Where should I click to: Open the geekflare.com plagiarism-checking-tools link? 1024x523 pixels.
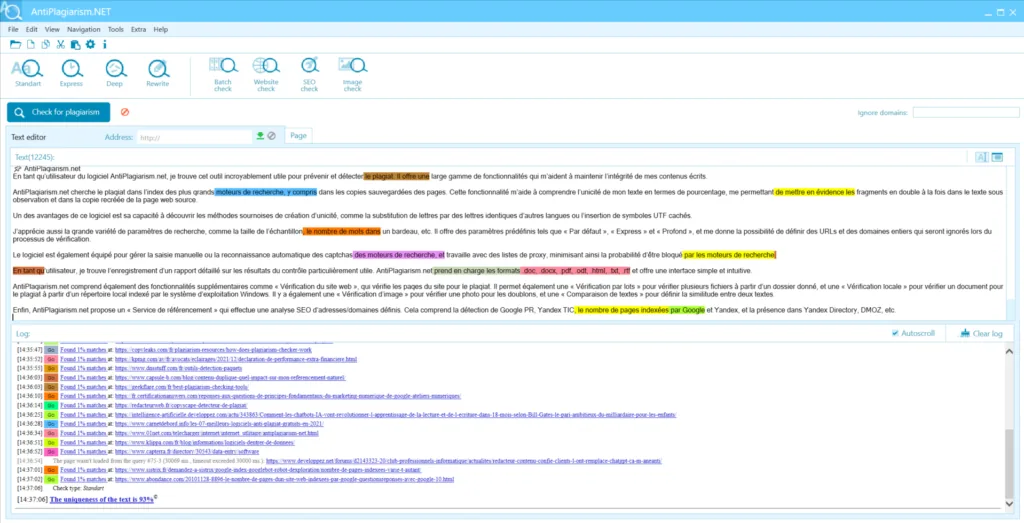point(182,387)
